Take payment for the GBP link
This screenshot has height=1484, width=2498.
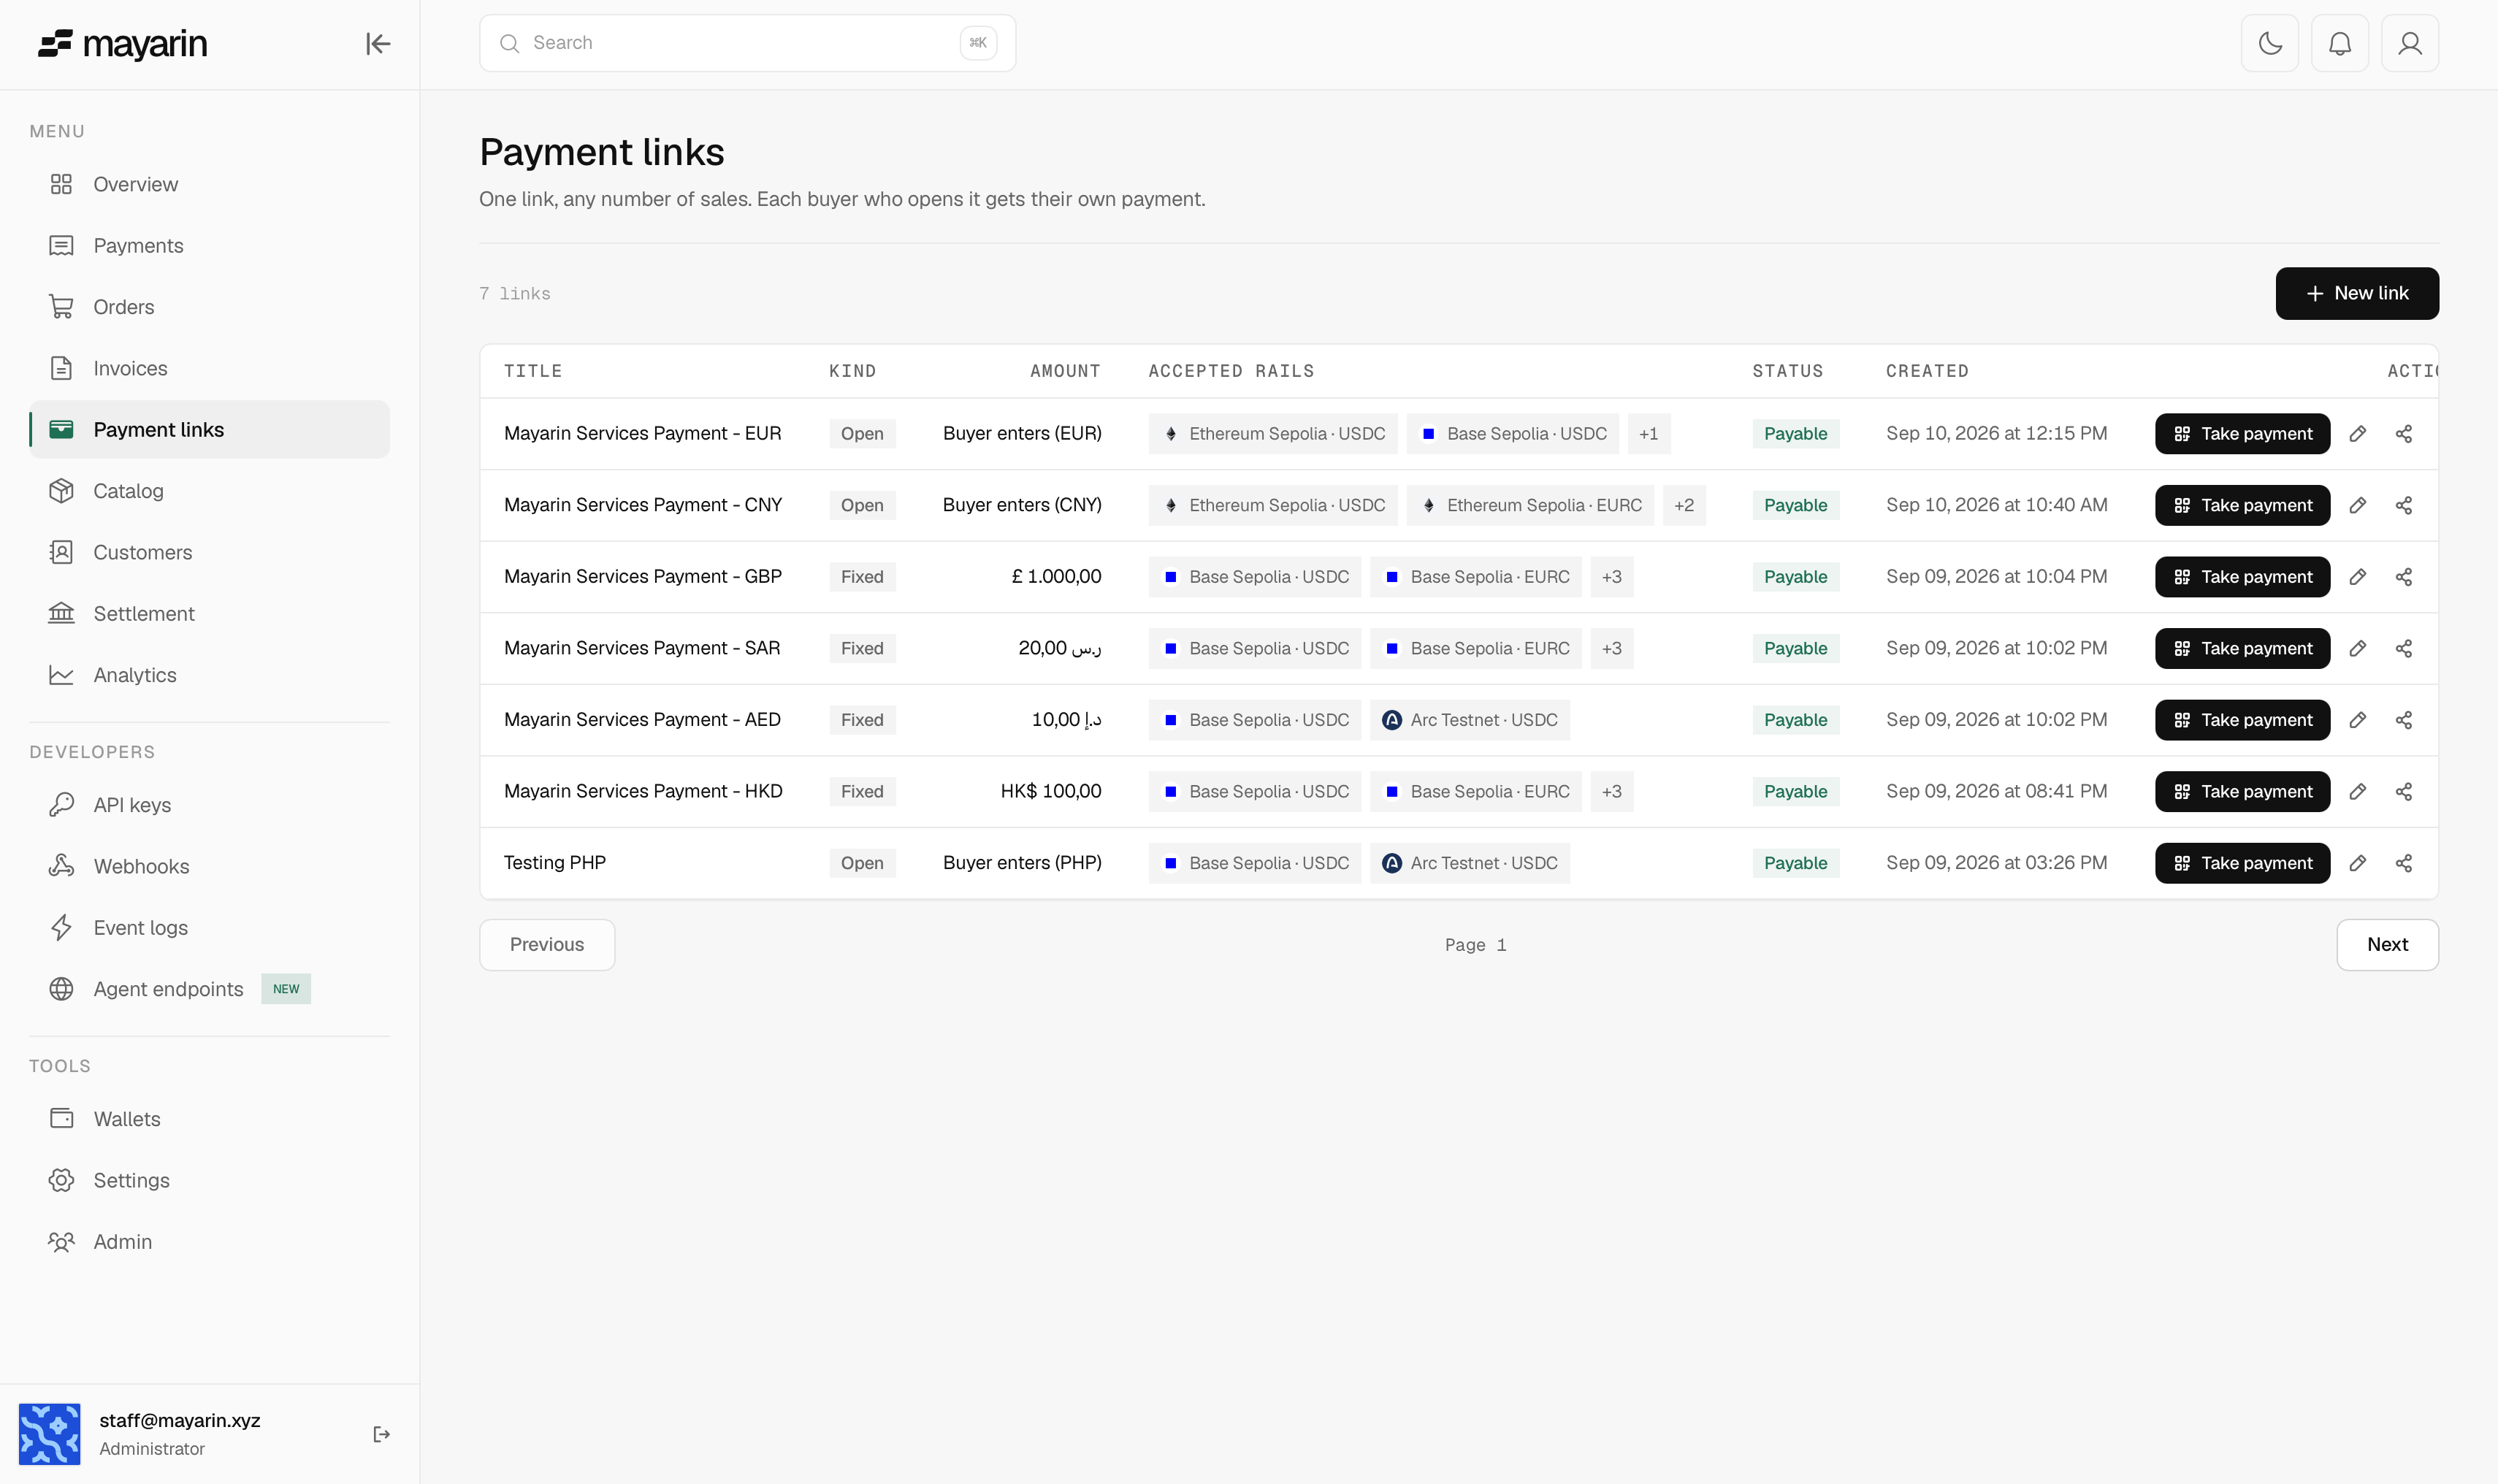tap(2242, 577)
